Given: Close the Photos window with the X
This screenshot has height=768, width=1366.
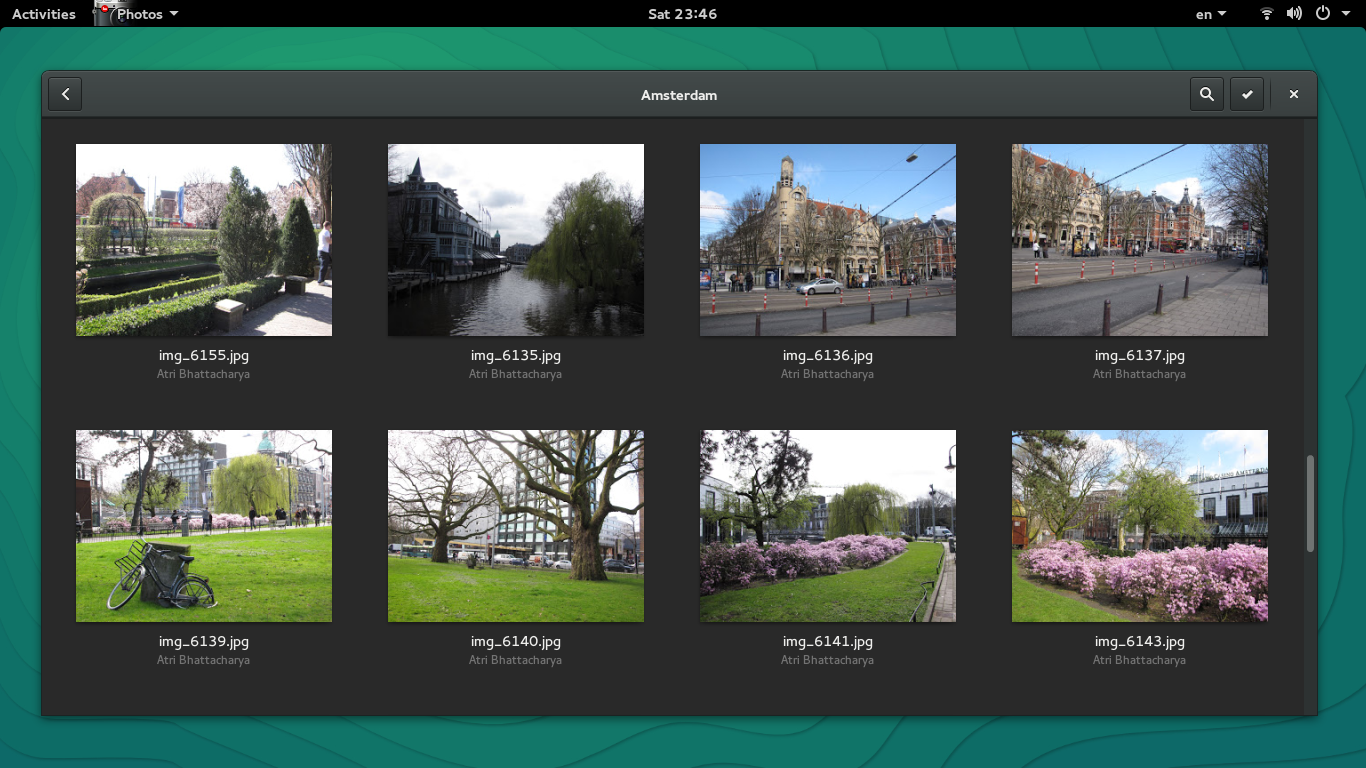Looking at the screenshot, I should [x=1293, y=93].
